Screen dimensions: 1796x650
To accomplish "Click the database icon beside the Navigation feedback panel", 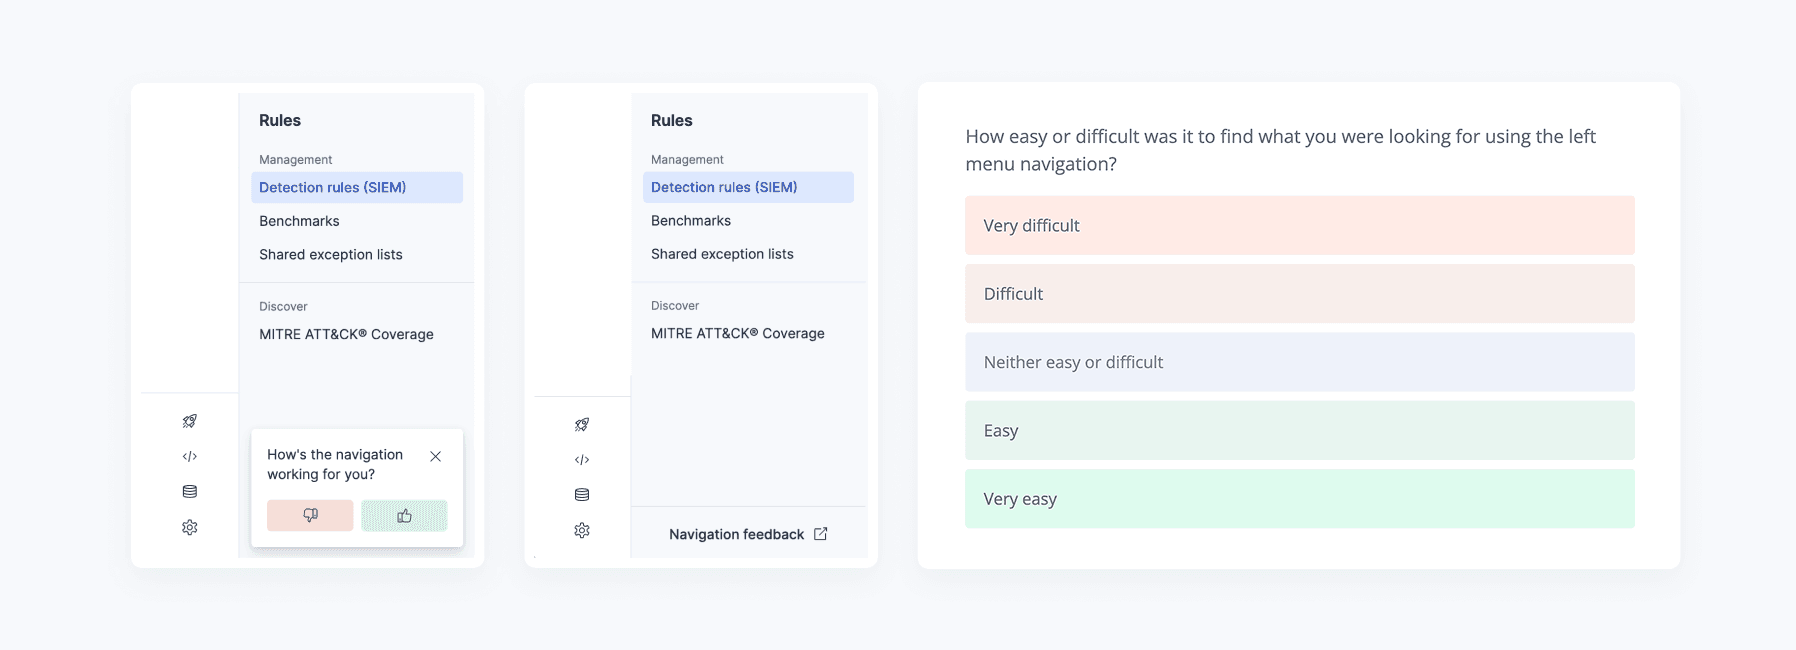I will click(x=582, y=494).
